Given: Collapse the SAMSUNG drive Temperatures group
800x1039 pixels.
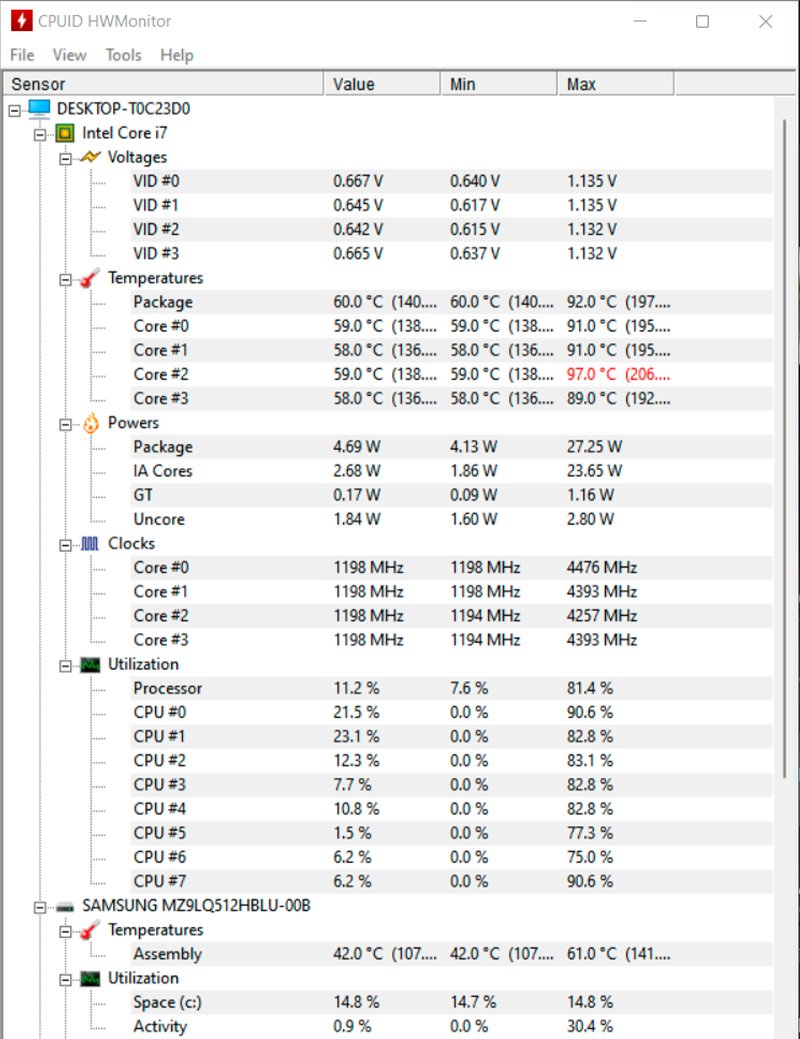Looking at the screenshot, I should click(x=66, y=932).
